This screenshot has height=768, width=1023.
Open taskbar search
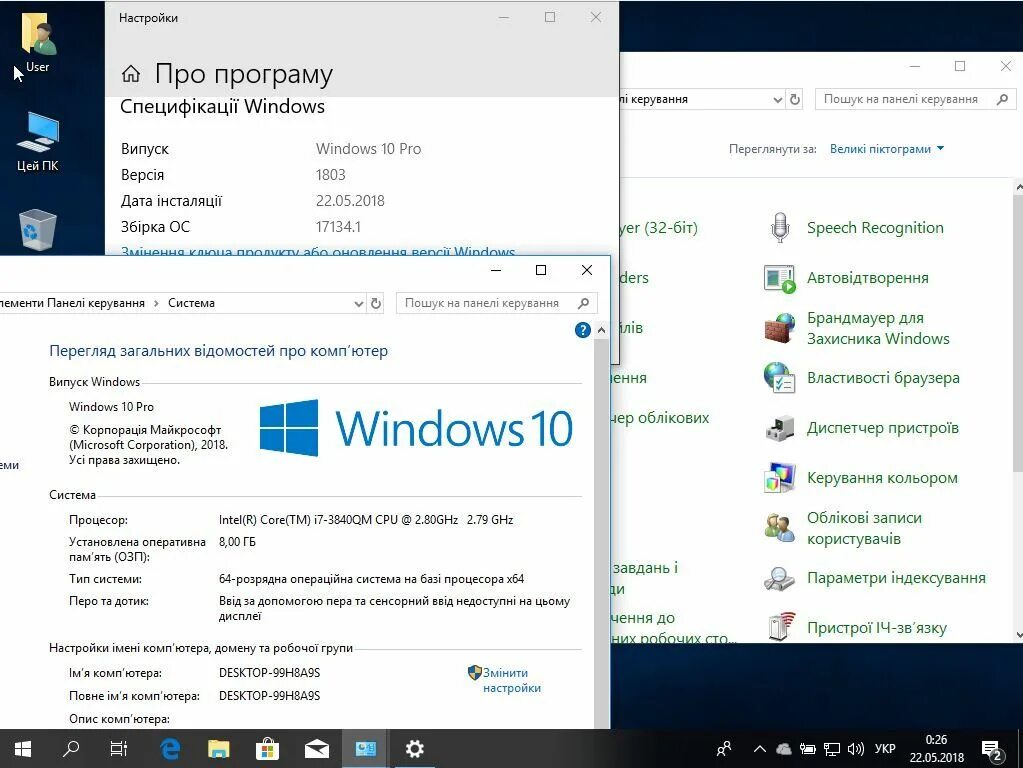click(x=70, y=749)
